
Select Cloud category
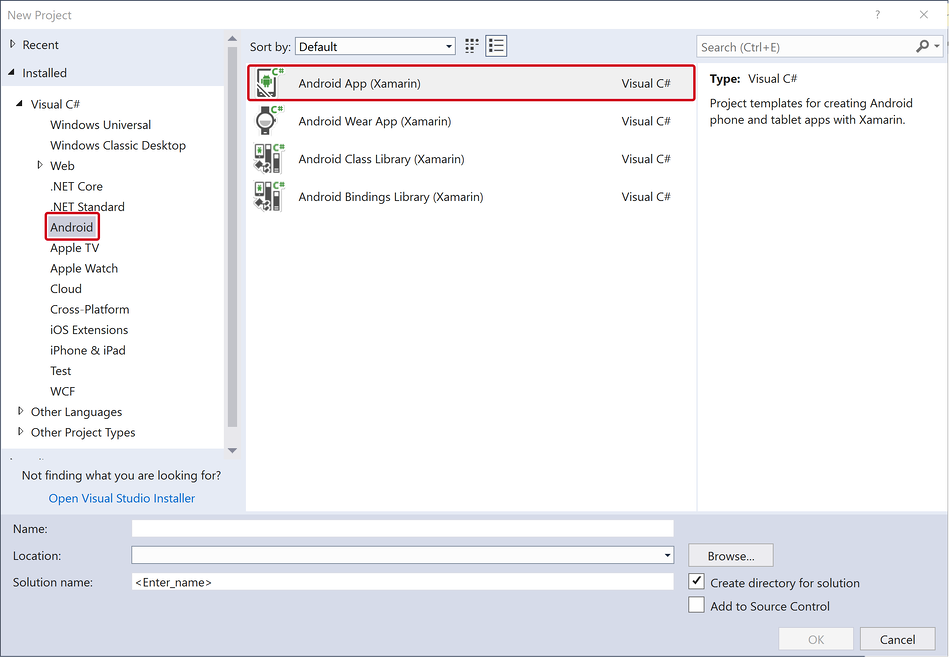click(65, 289)
